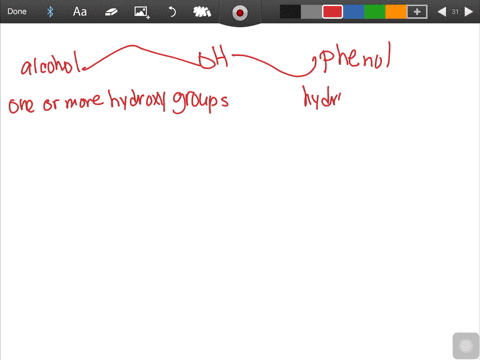Go to the next page arrow
Image resolution: width=480 pixels, height=360 pixels.
469,12
